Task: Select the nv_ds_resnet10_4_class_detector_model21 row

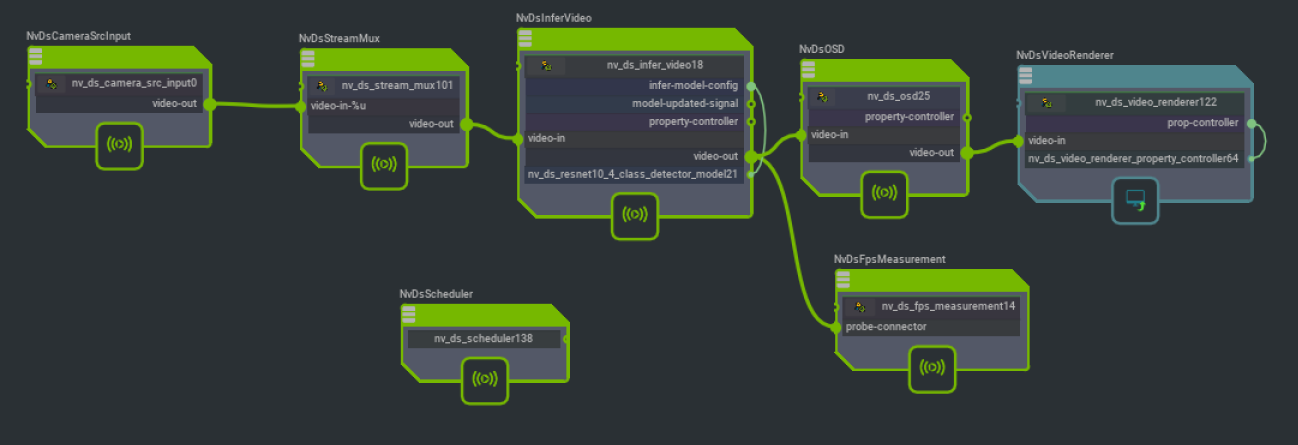Action: pyautogui.click(x=632, y=174)
